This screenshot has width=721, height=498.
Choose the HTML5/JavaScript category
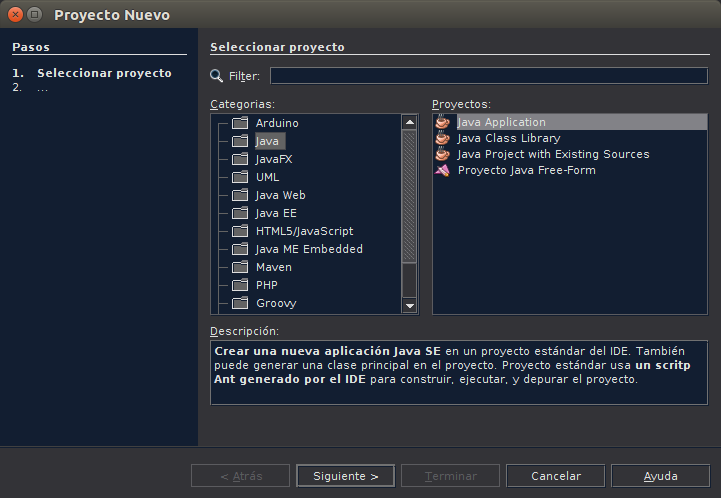point(304,231)
